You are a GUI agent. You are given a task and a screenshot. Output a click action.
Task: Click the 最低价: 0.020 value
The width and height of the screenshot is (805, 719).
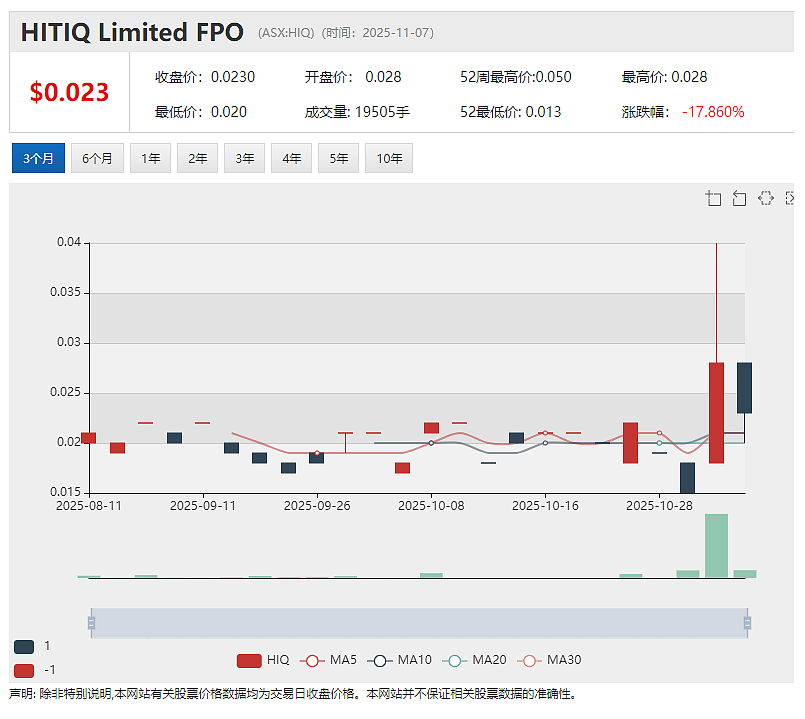point(201,112)
